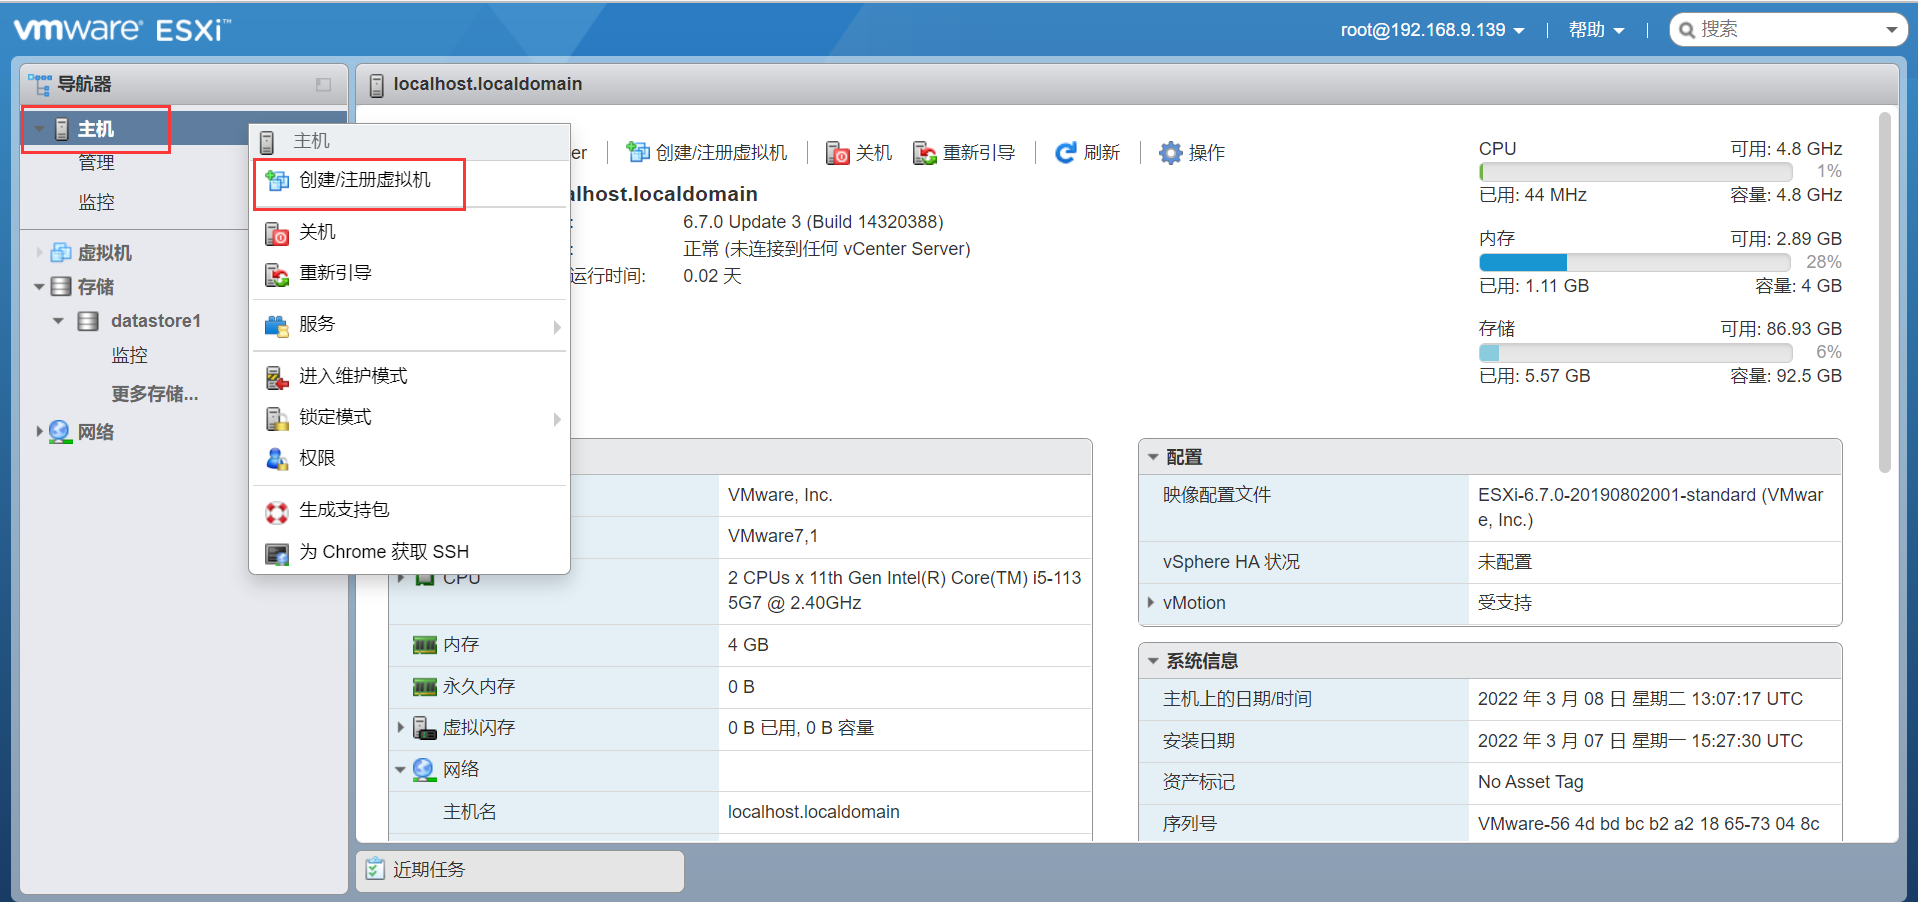
Task: Click the host icon in navigator tree
Action: (62, 129)
